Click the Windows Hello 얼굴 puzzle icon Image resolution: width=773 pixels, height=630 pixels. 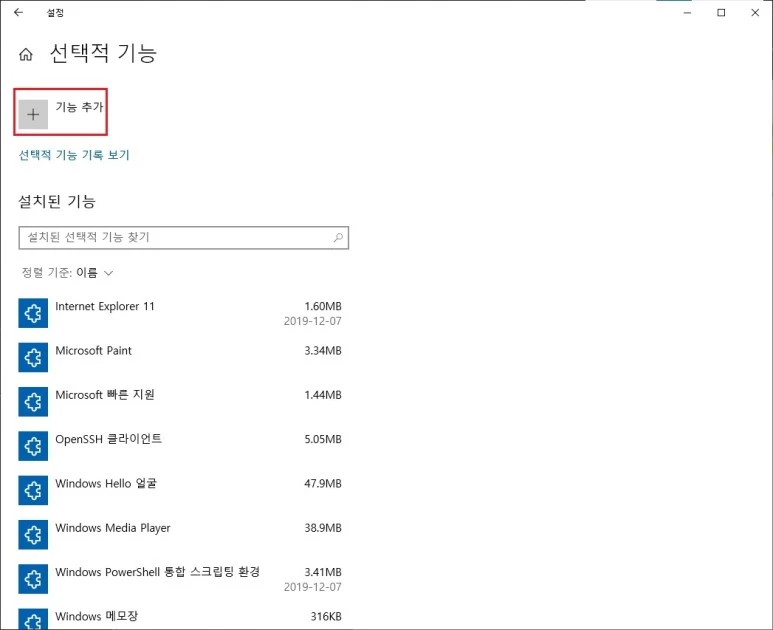point(33,490)
